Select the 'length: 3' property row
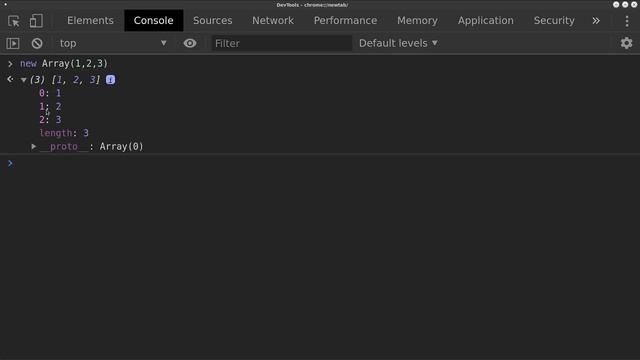640x360 pixels. [64, 133]
